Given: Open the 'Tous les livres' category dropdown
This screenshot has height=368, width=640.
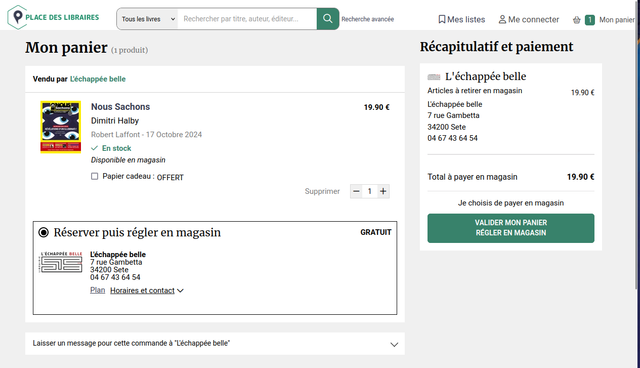Looking at the screenshot, I should (148, 19).
